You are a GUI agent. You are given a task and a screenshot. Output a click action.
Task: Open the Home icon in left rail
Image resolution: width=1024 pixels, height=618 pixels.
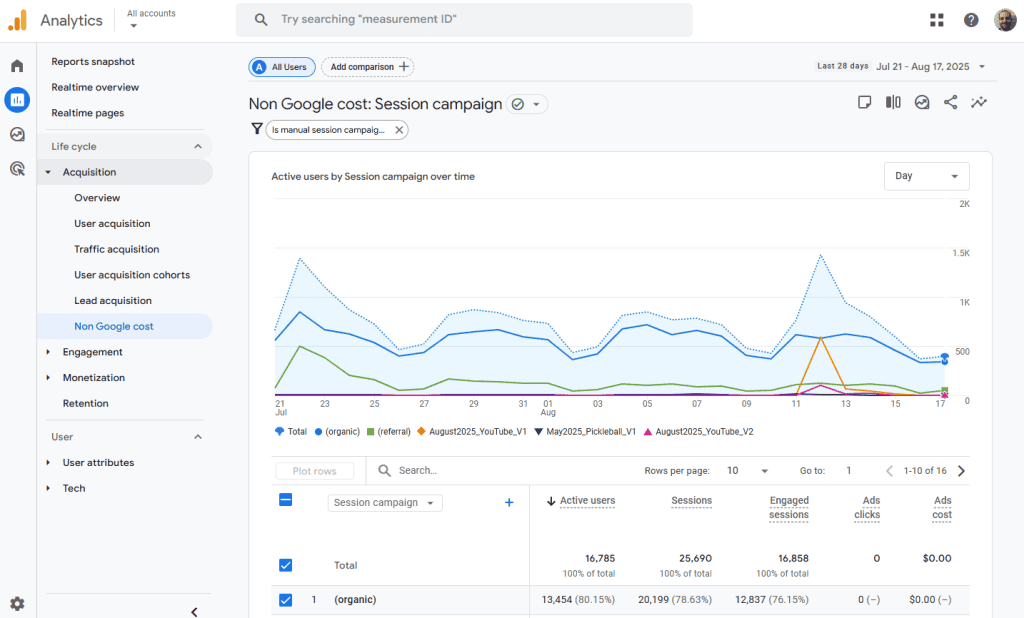pos(17,66)
